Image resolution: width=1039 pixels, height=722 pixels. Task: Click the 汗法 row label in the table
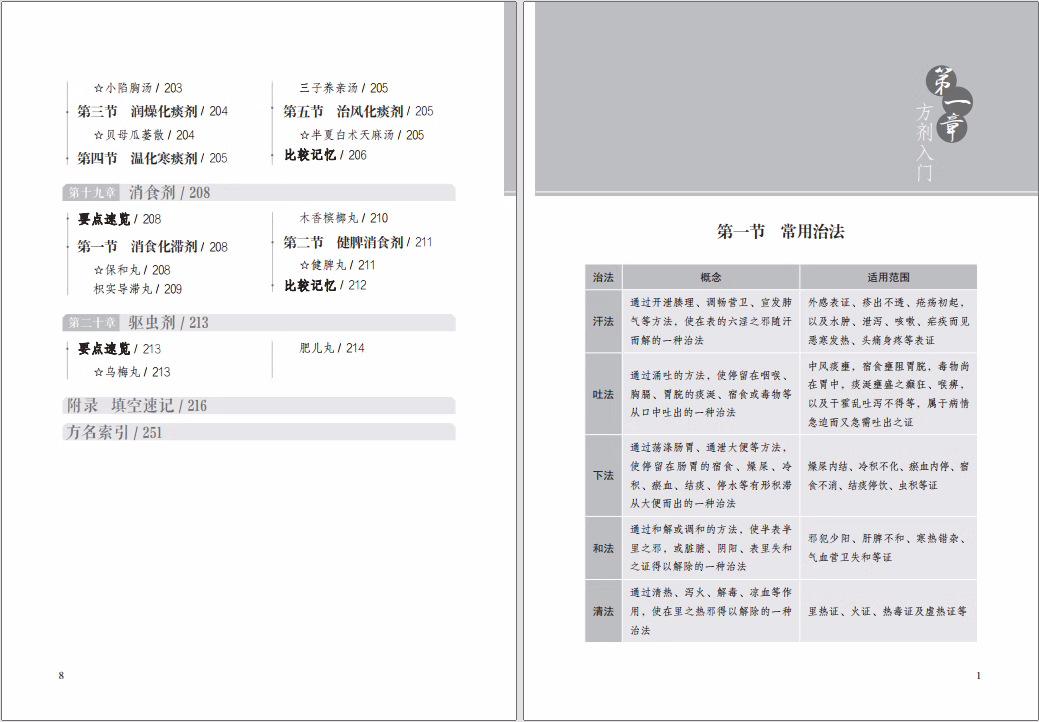[x=603, y=321]
